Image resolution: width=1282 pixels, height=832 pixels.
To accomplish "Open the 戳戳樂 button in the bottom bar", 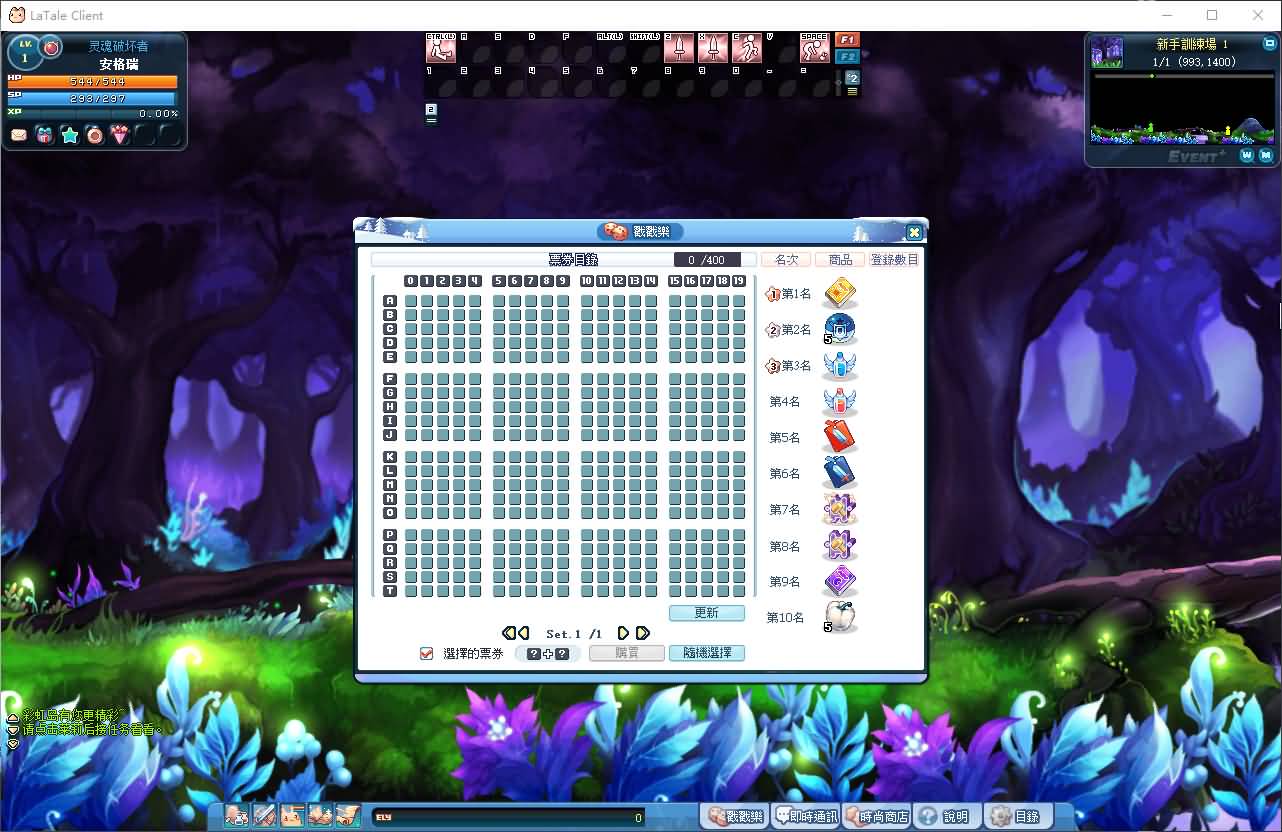I will tap(735, 817).
